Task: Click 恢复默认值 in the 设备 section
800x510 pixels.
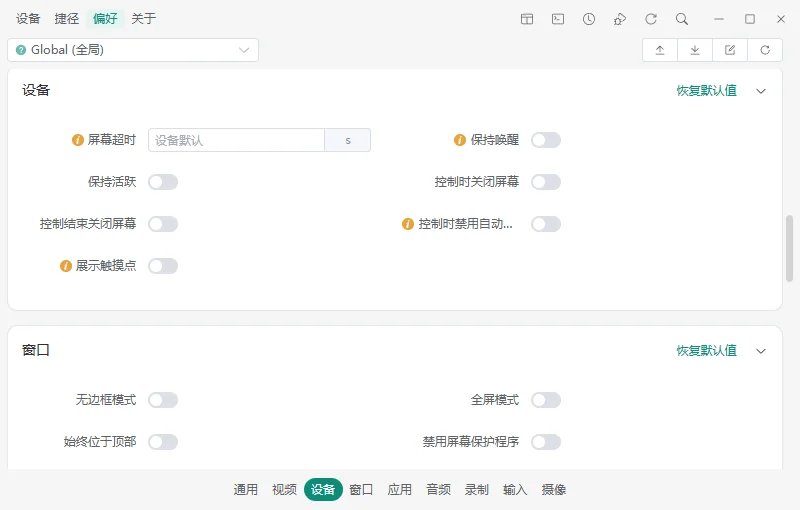Action: tap(707, 91)
